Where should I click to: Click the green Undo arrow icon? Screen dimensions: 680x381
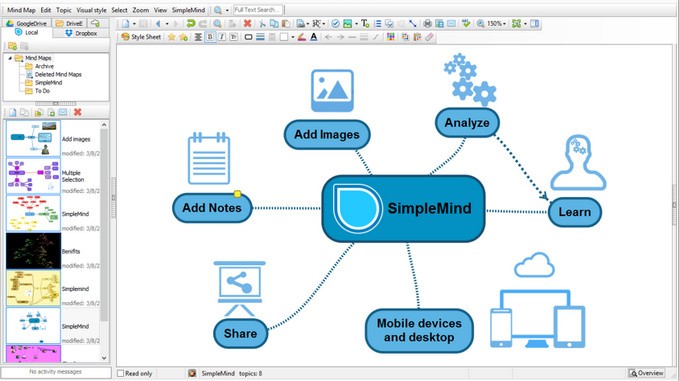190,23
